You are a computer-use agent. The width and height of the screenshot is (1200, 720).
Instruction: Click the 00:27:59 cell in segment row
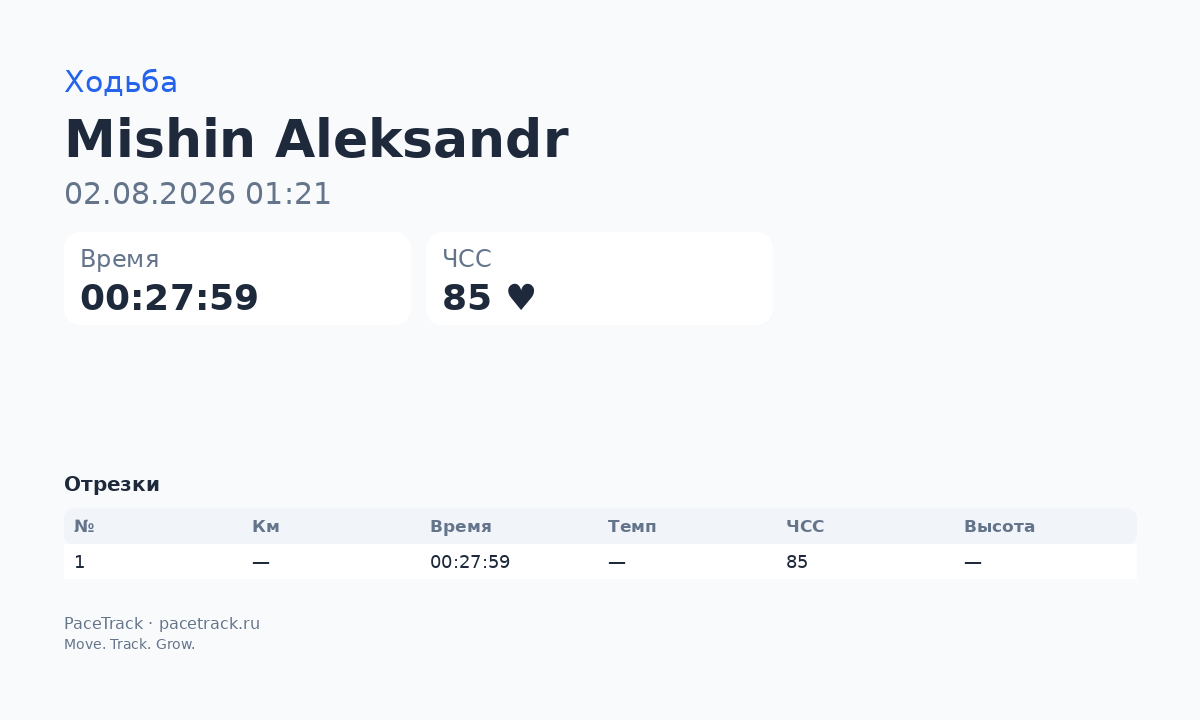470,562
